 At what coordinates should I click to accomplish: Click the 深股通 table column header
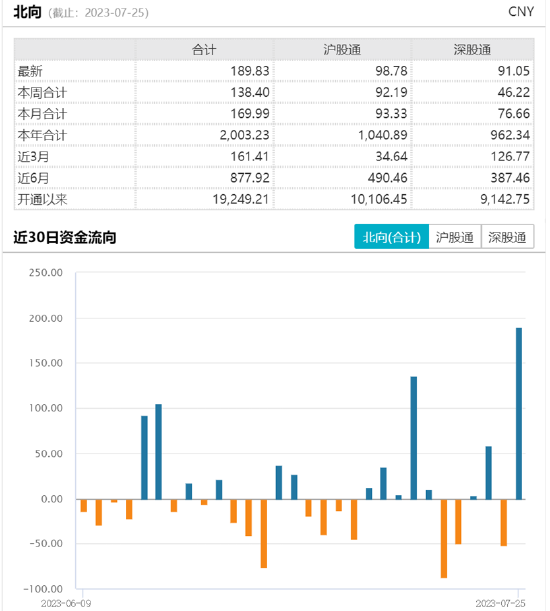click(472, 49)
